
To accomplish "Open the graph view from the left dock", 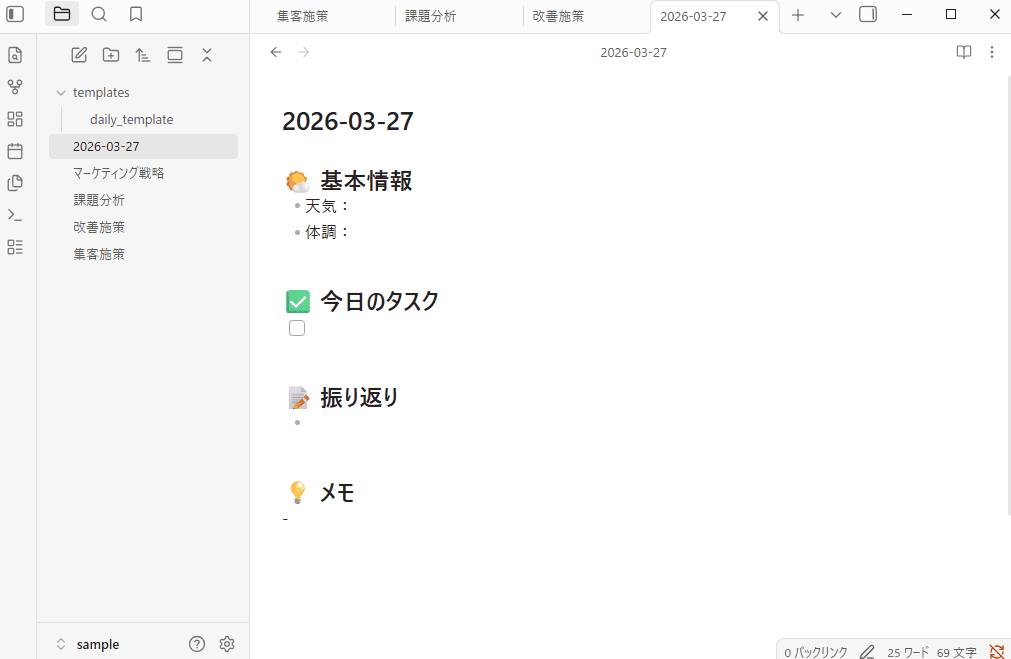I will click(15, 87).
